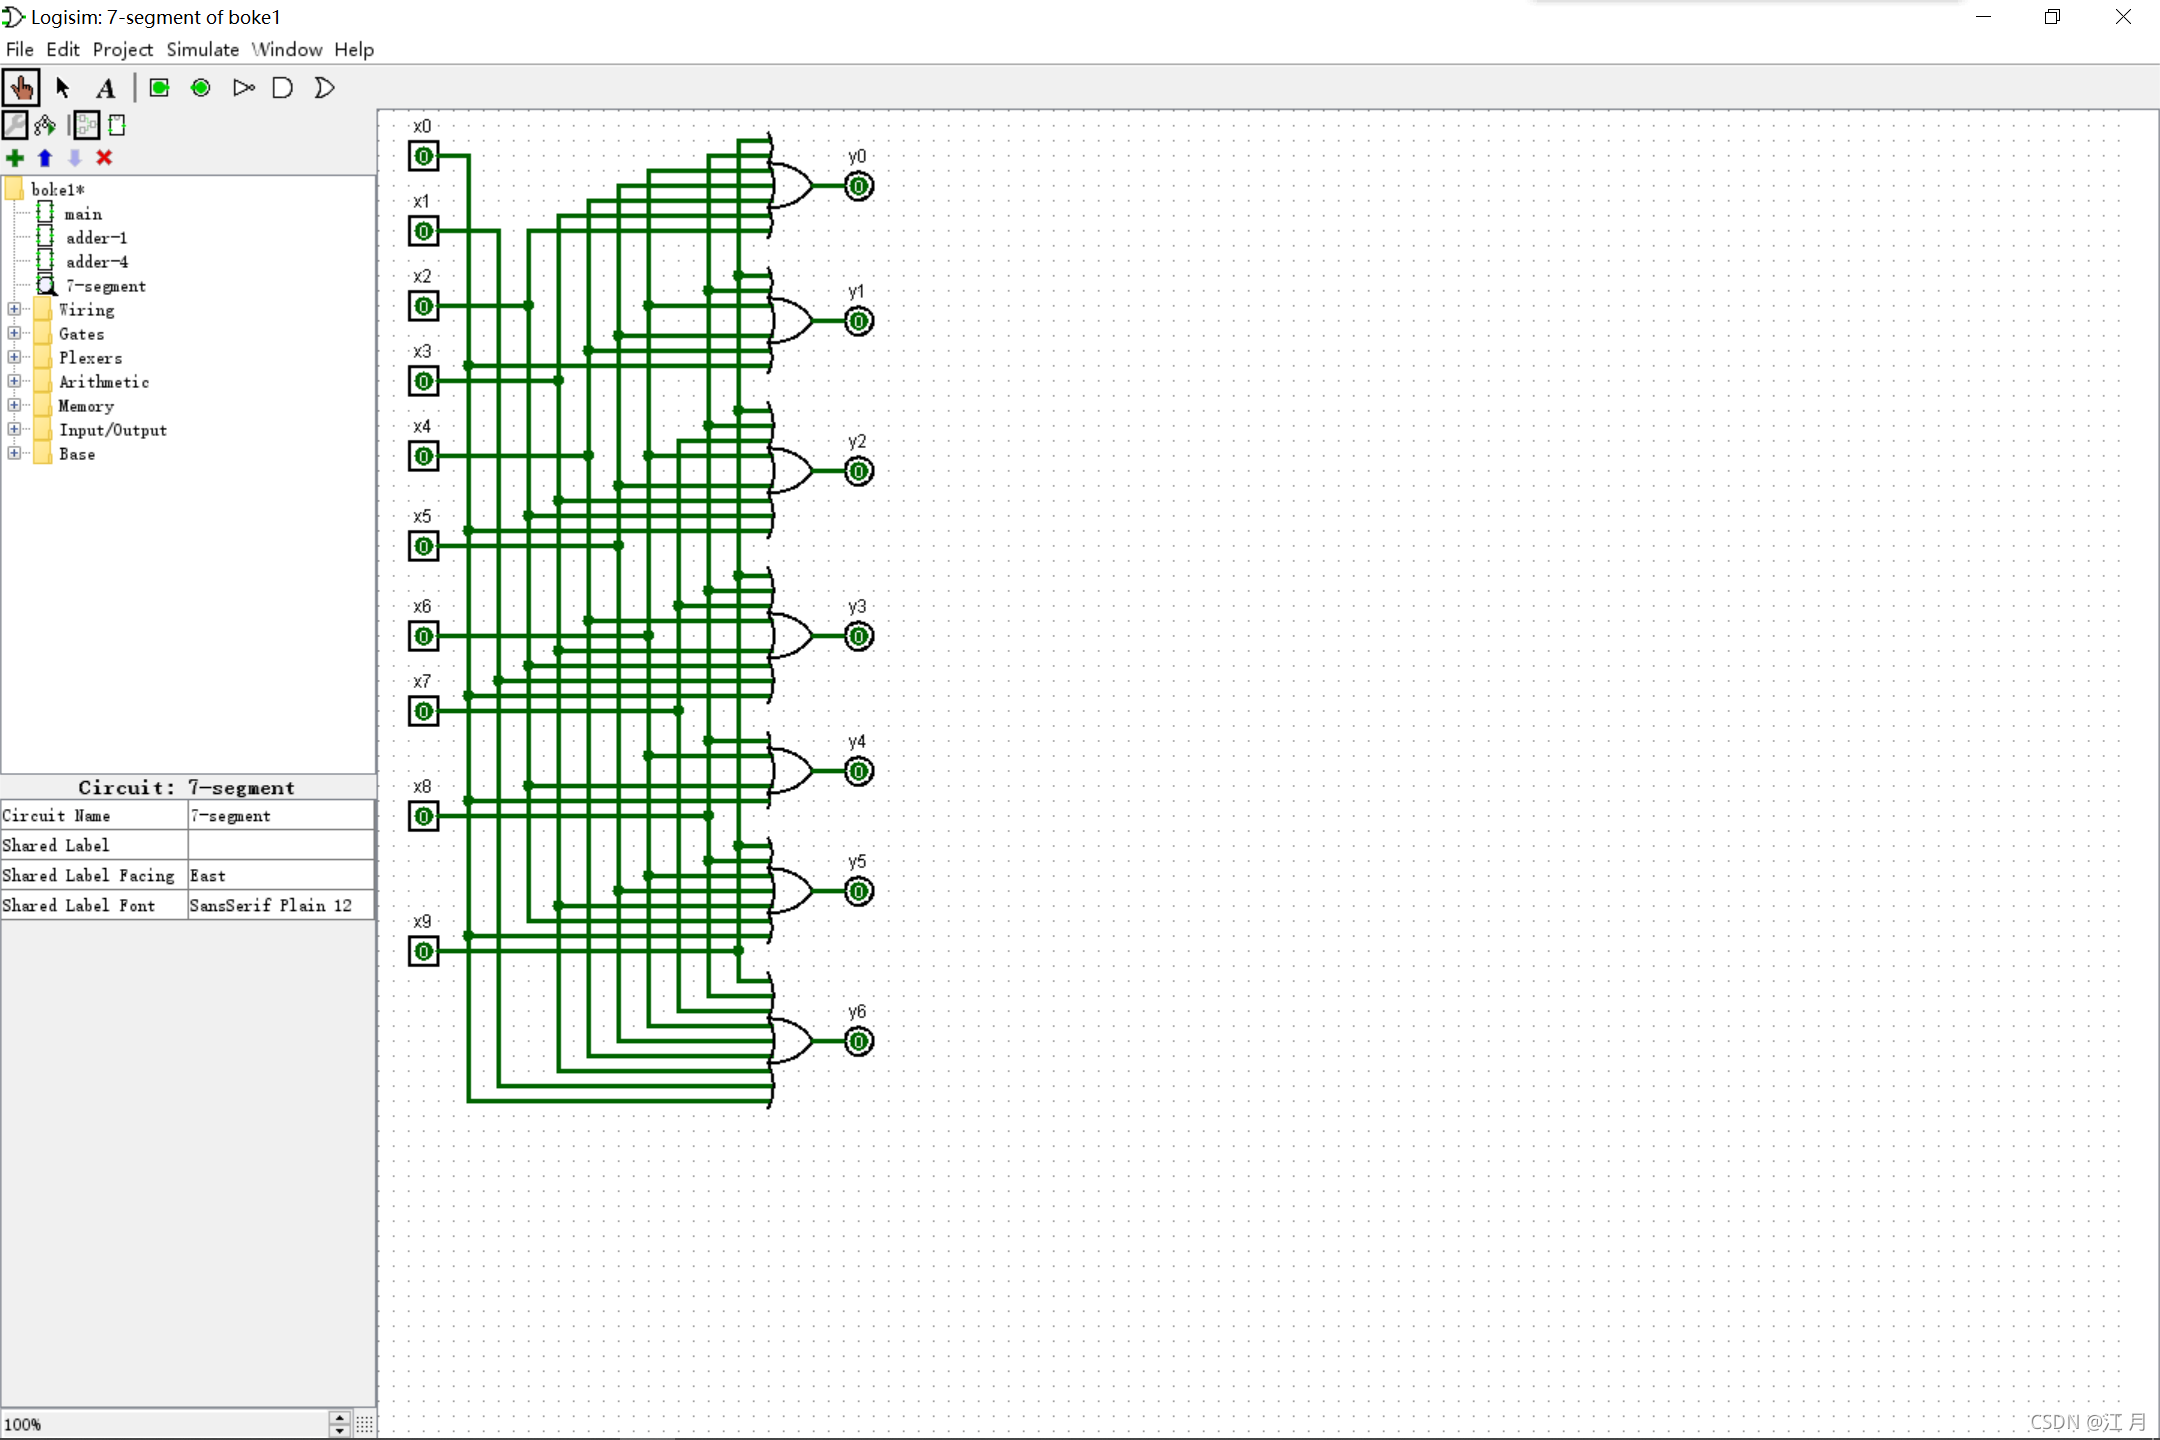This screenshot has height=1440, width=2160.
Task: Select adder-4 circuit in the tree
Action: [96, 262]
